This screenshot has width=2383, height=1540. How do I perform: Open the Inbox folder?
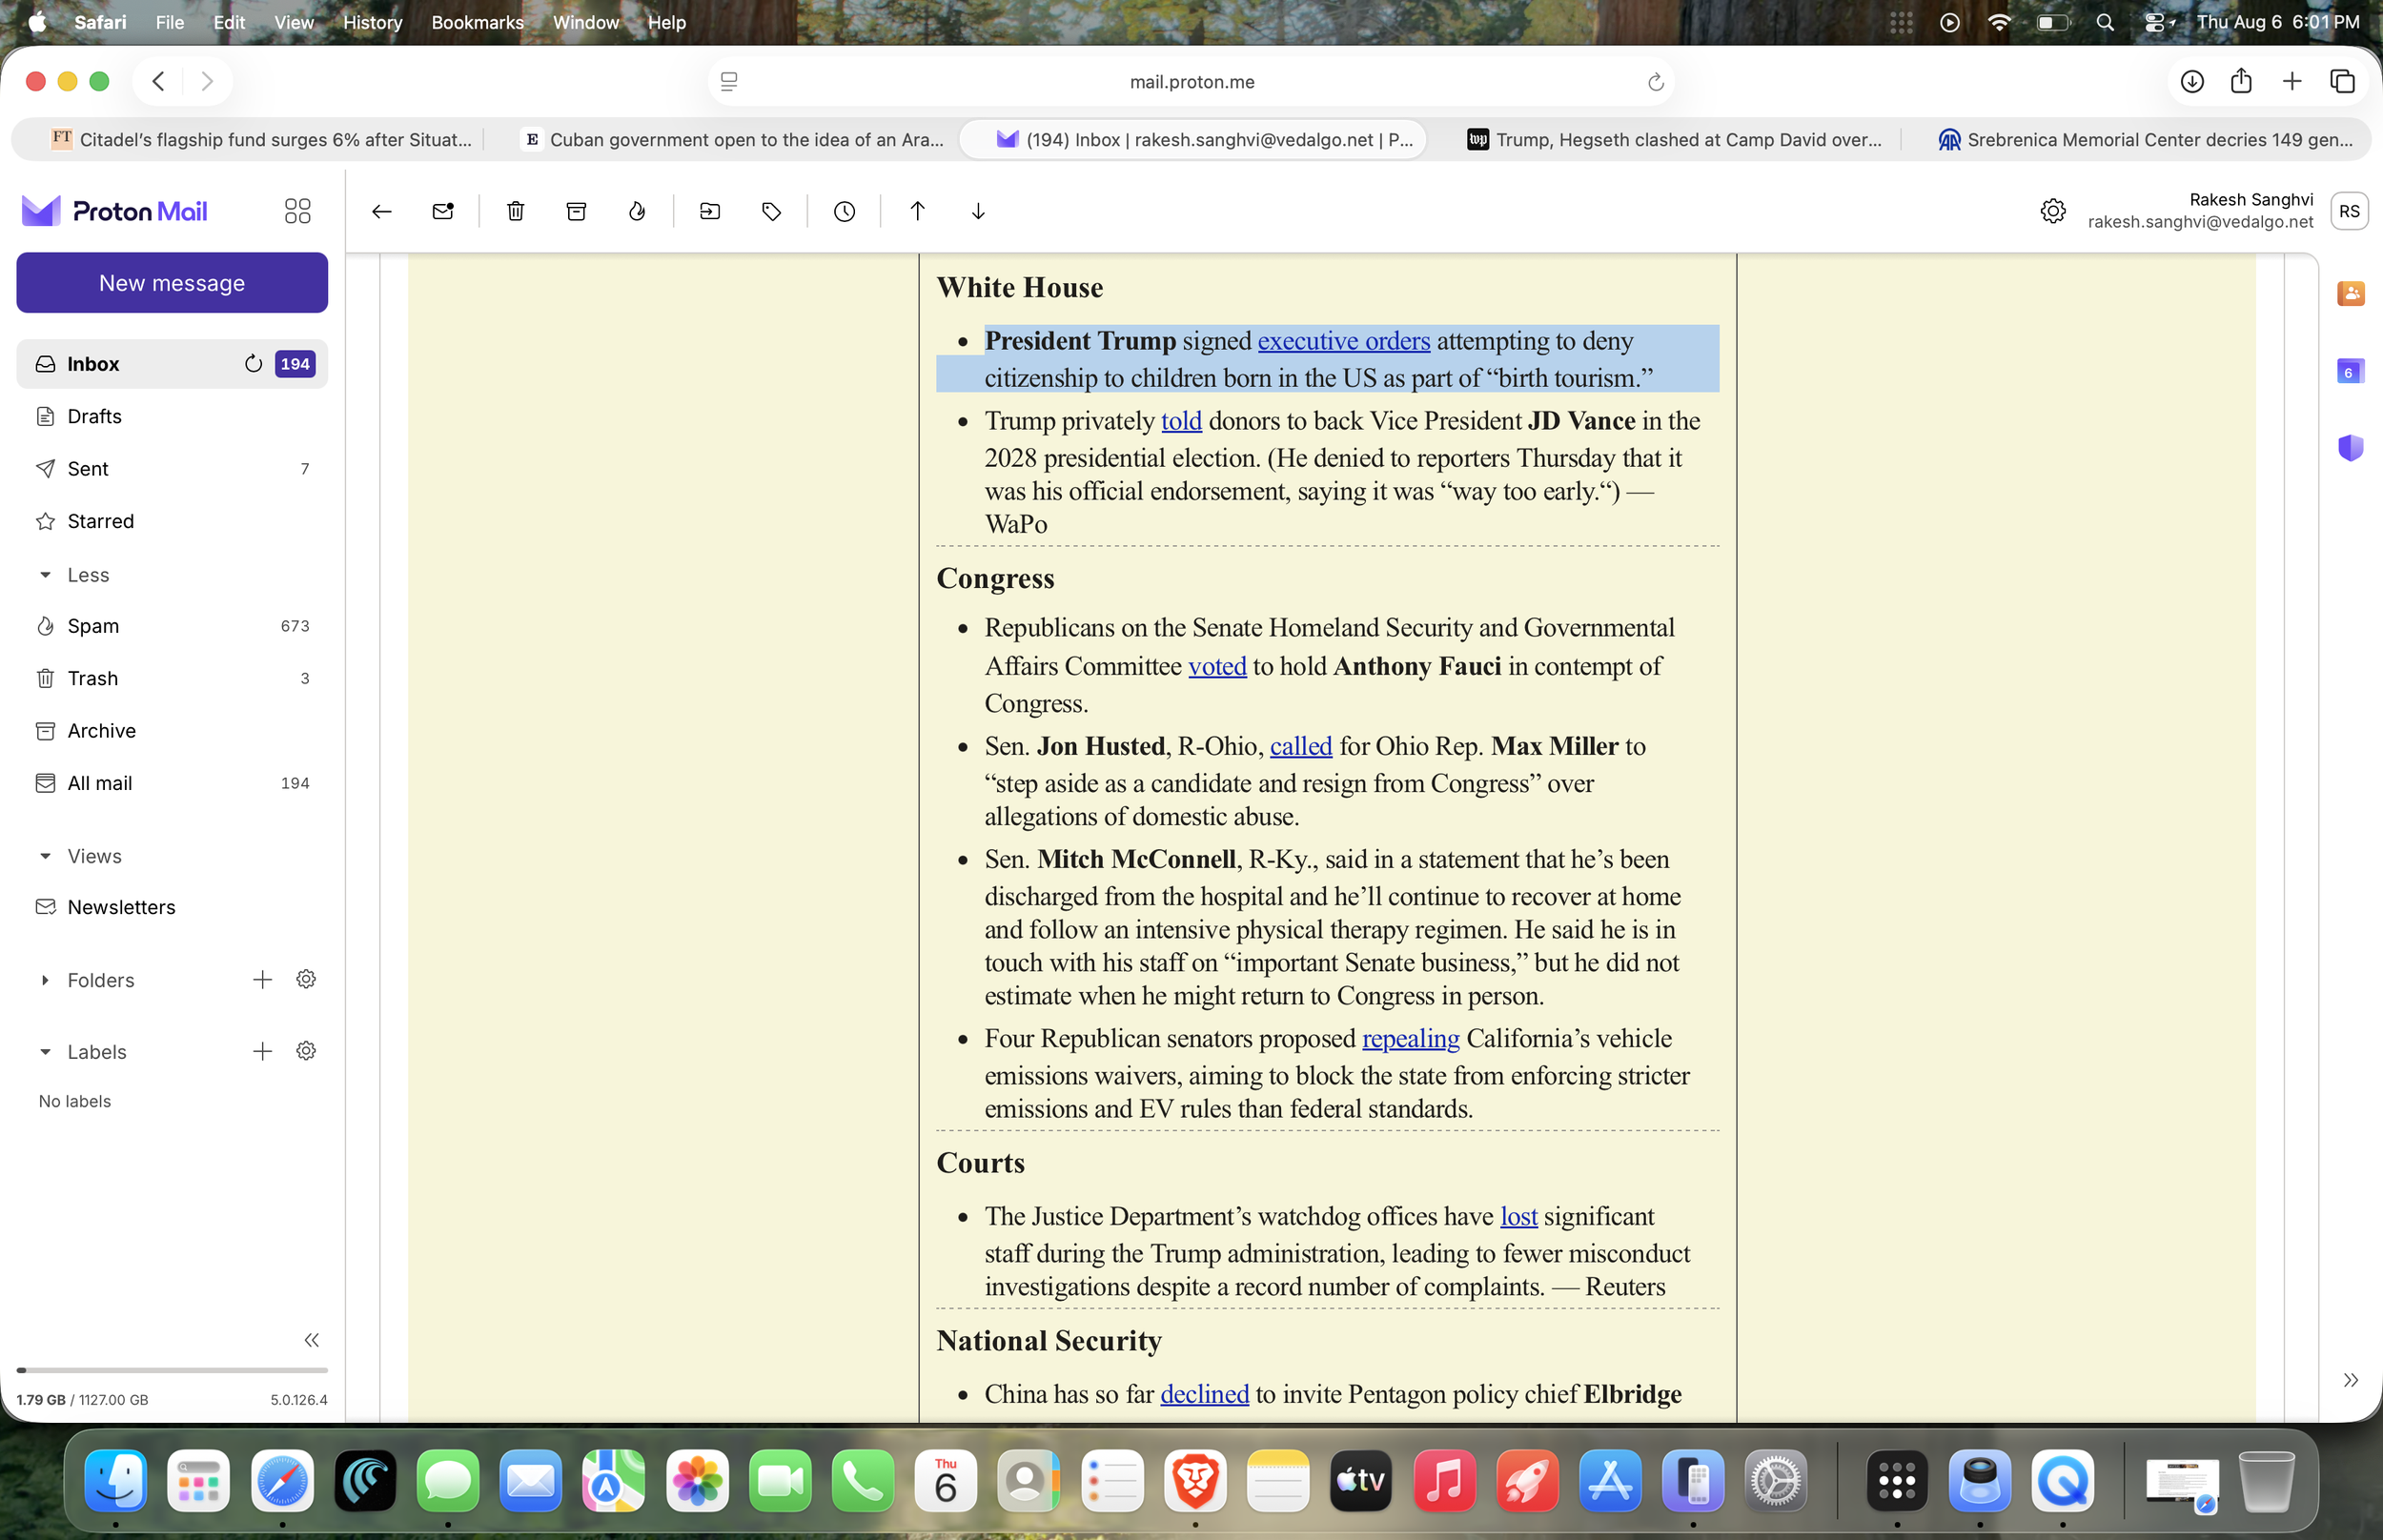(x=172, y=364)
